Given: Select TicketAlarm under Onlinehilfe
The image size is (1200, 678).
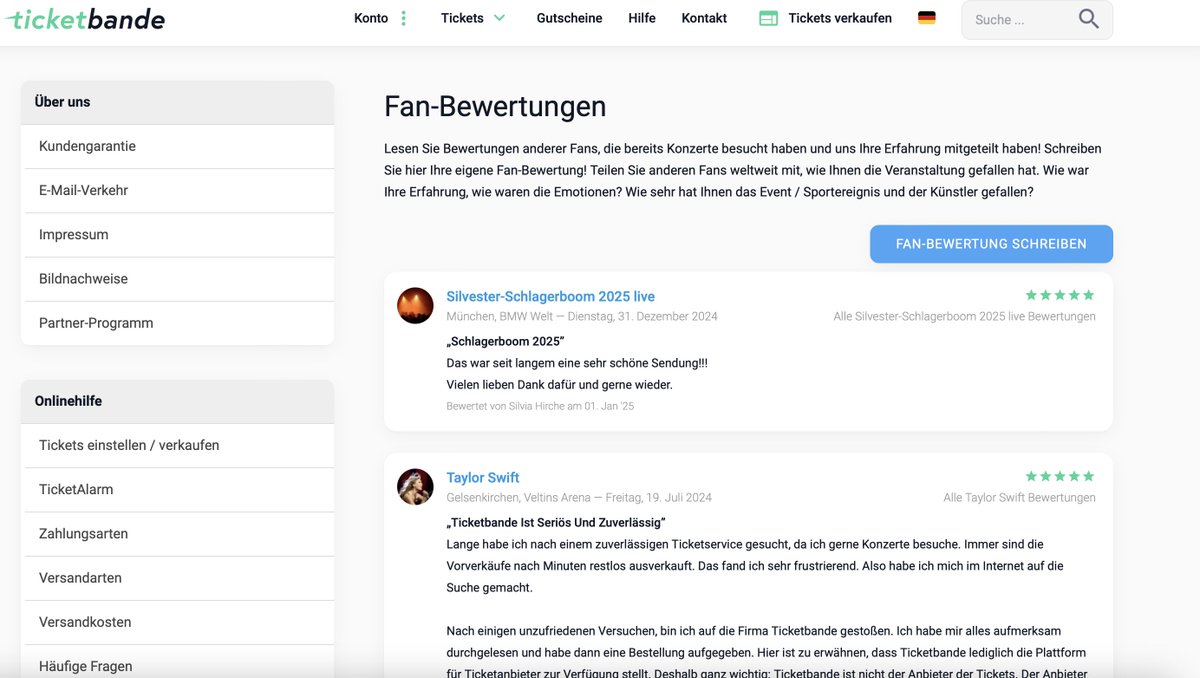Looking at the screenshot, I should pyautogui.click(x=78, y=489).
